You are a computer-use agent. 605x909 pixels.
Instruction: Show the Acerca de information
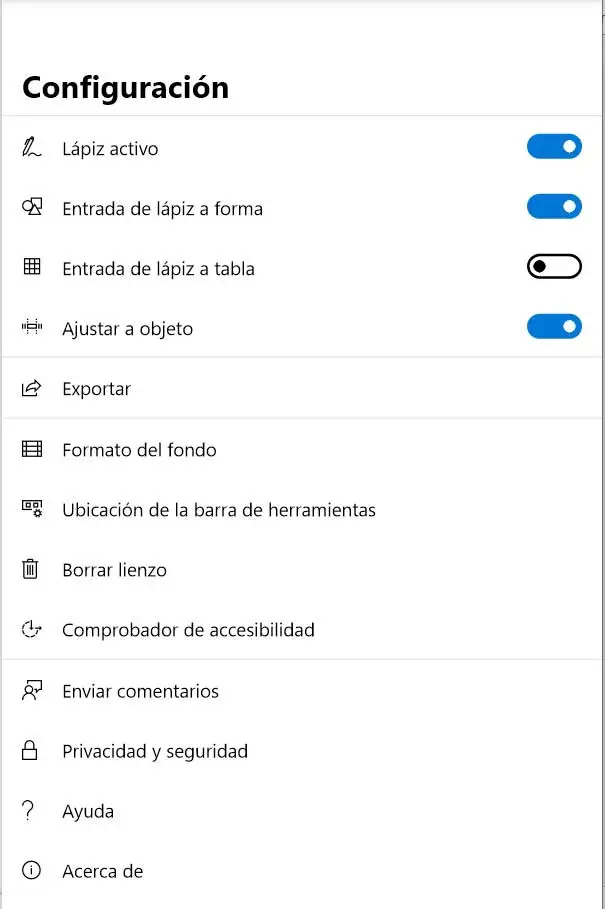[102, 871]
